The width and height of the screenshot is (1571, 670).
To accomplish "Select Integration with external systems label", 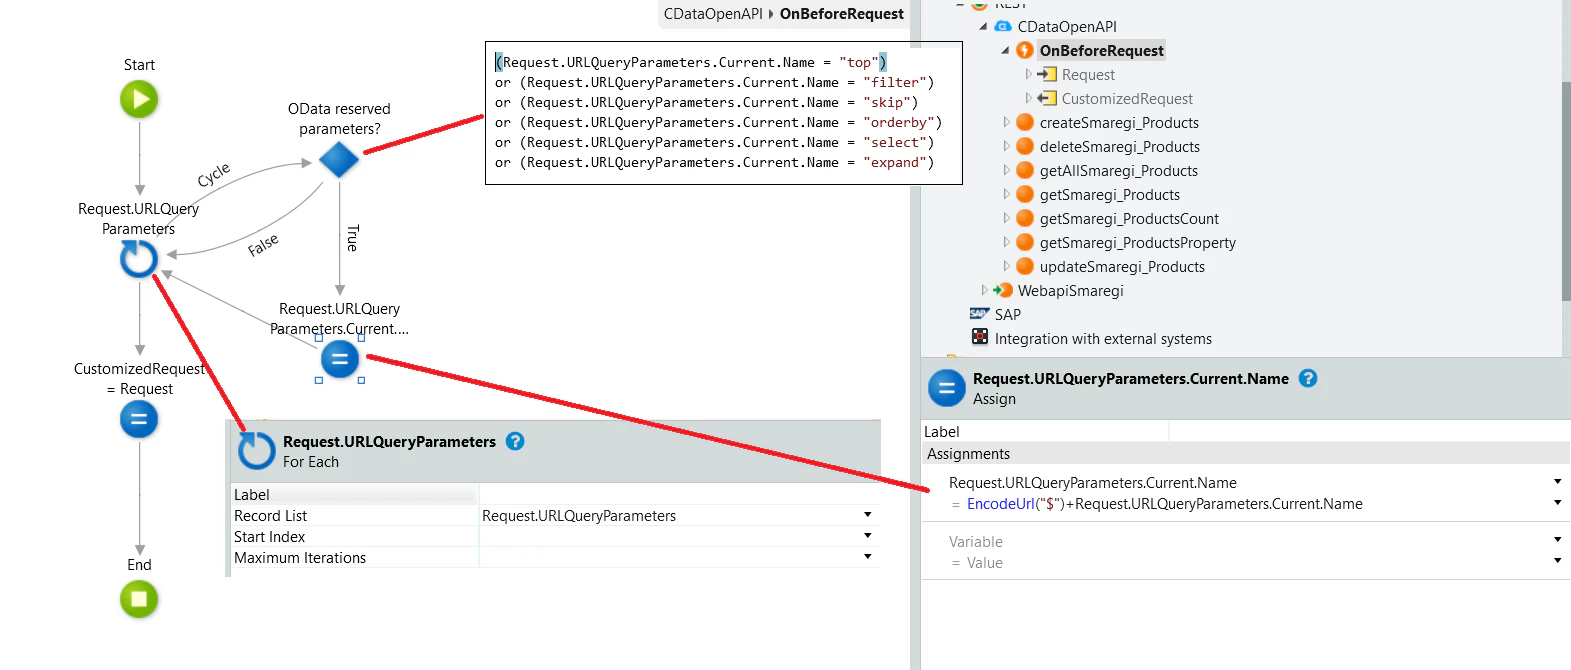I will coord(1103,338).
